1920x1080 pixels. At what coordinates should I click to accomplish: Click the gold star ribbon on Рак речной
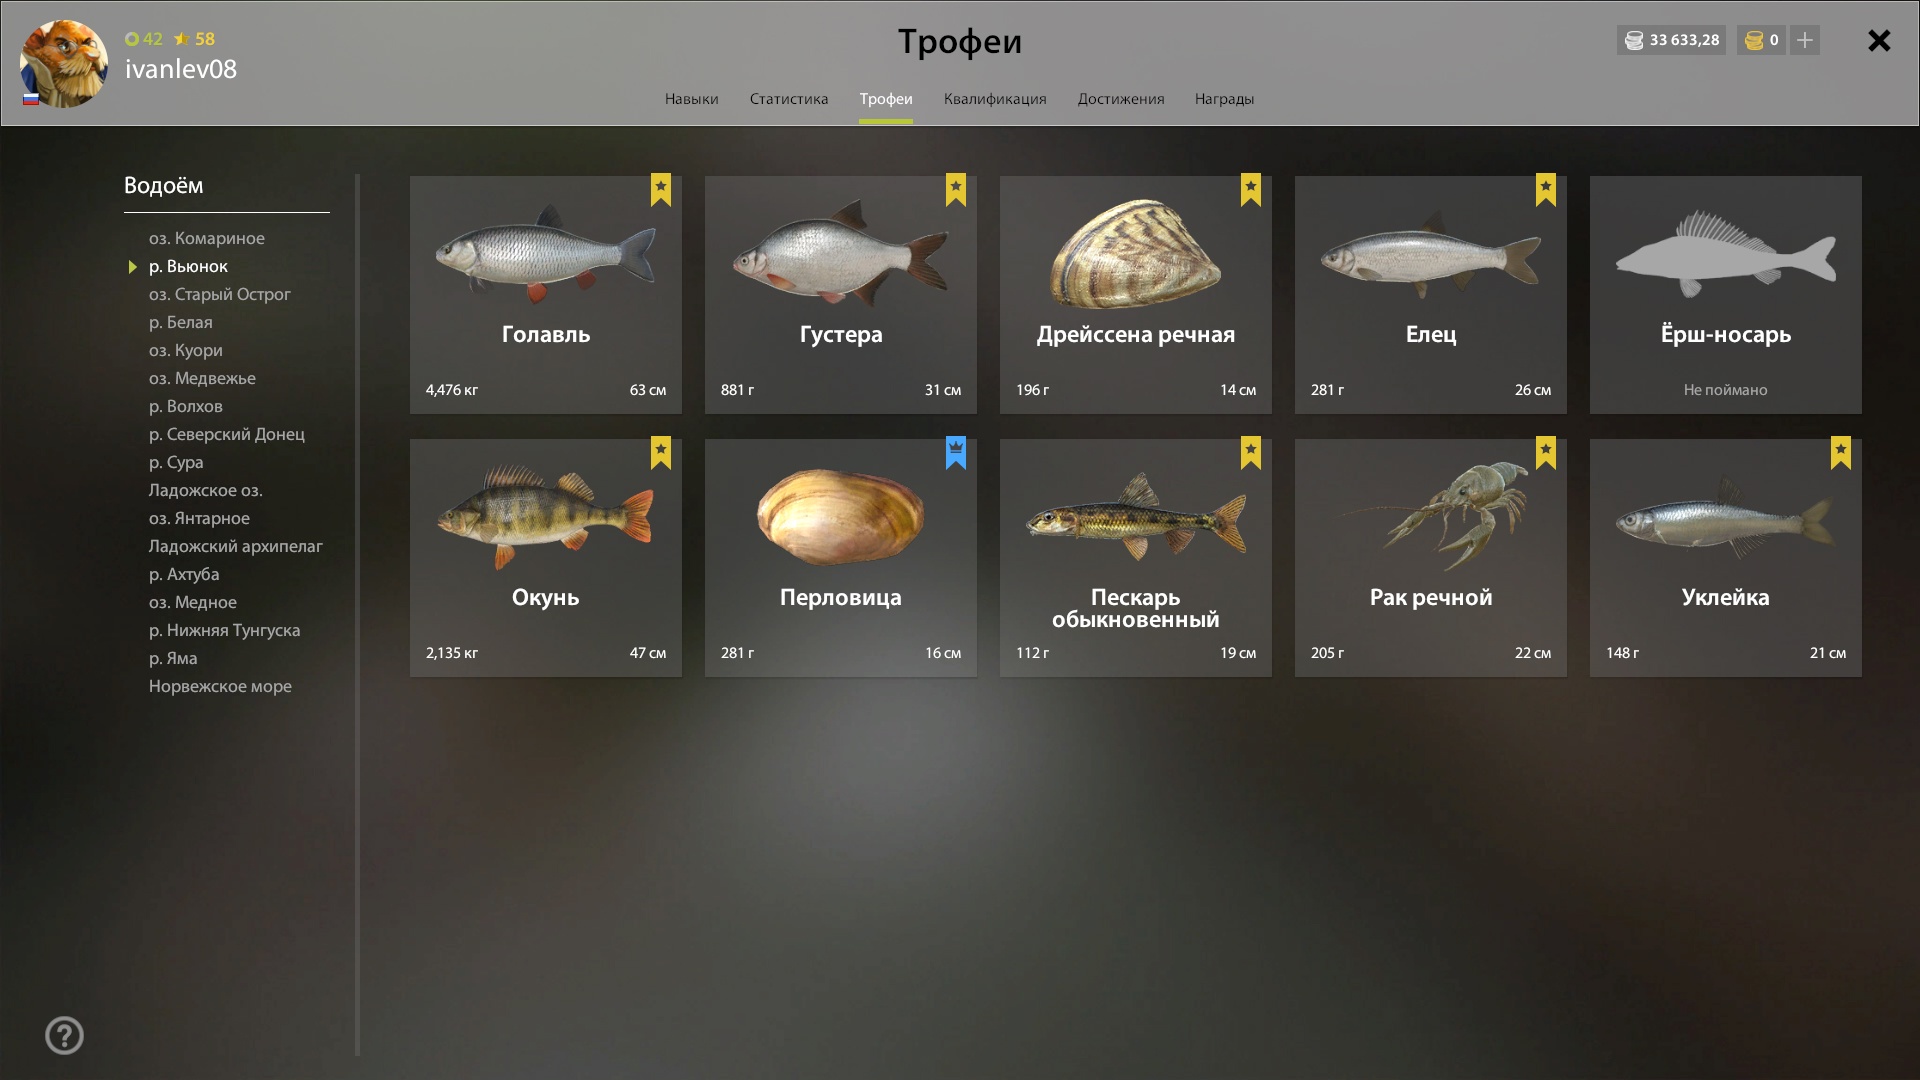pyautogui.click(x=1546, y=453)
